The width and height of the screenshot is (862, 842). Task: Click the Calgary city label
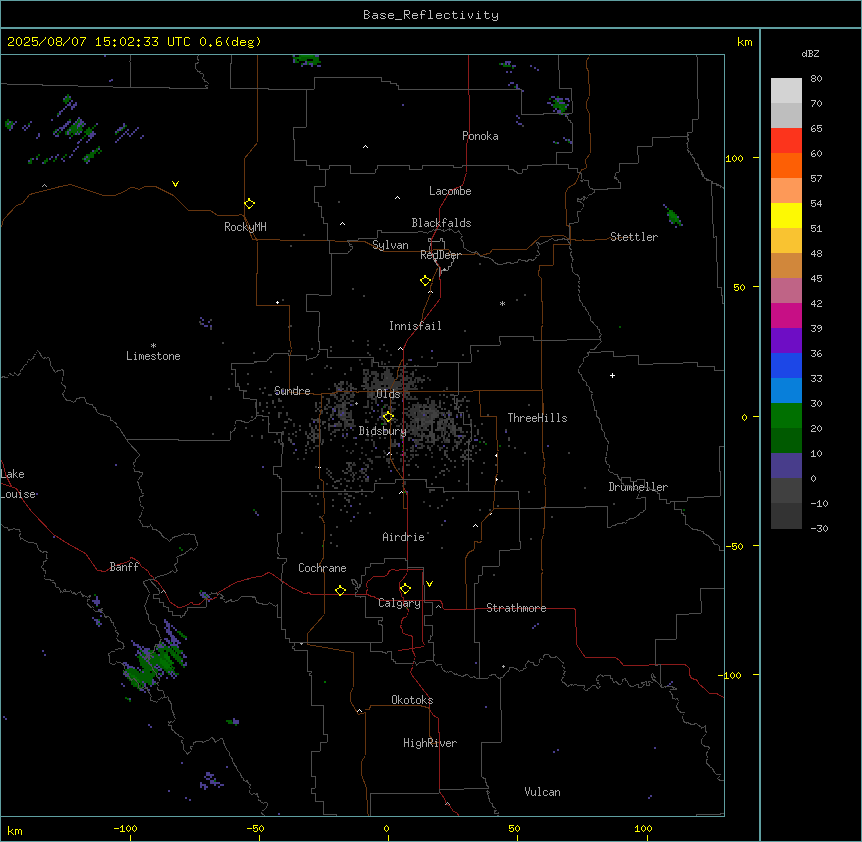click(399, 603)
